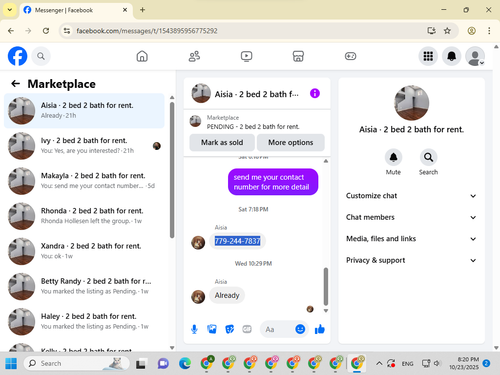Screen dimensions: 500x375
Task: Choose a sticker icon
Action: 229,329
